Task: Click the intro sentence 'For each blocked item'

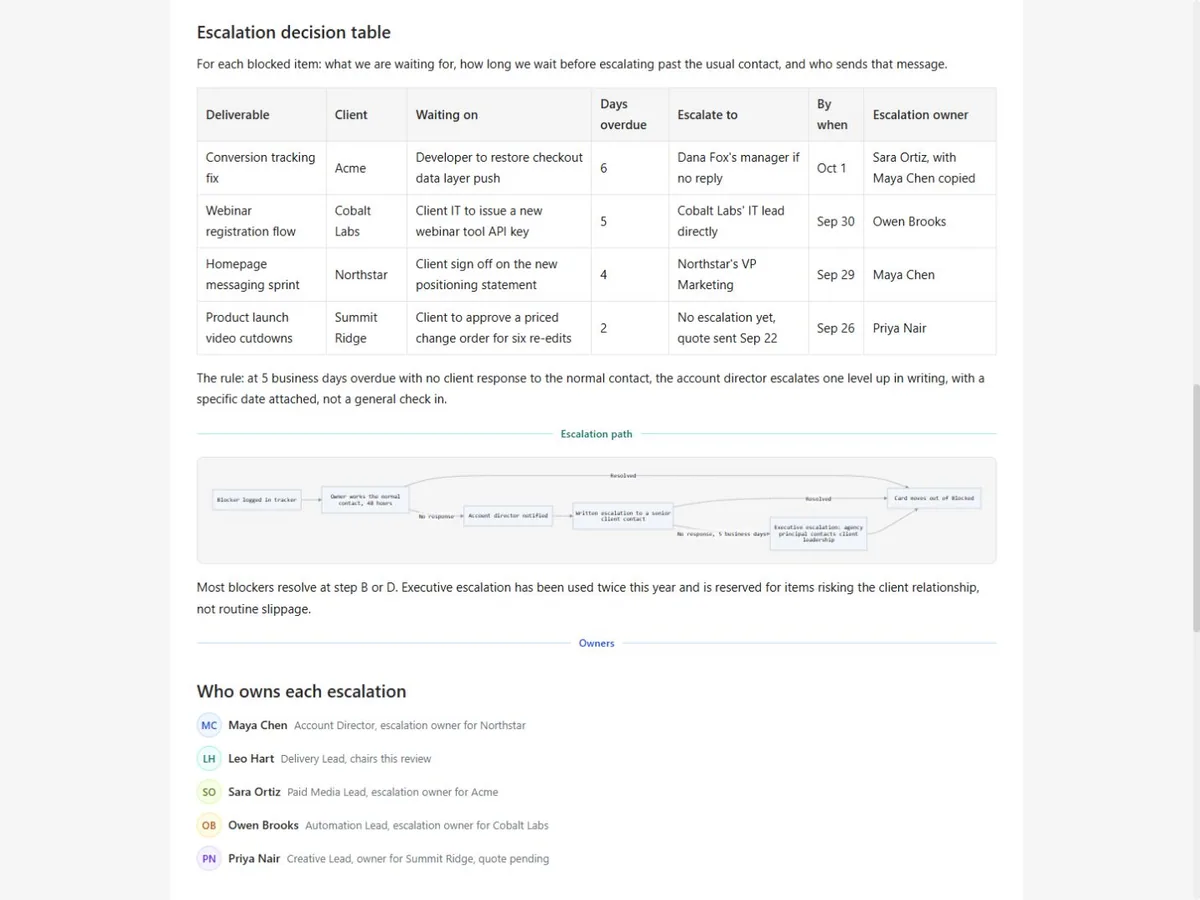Action: [572, 64]
